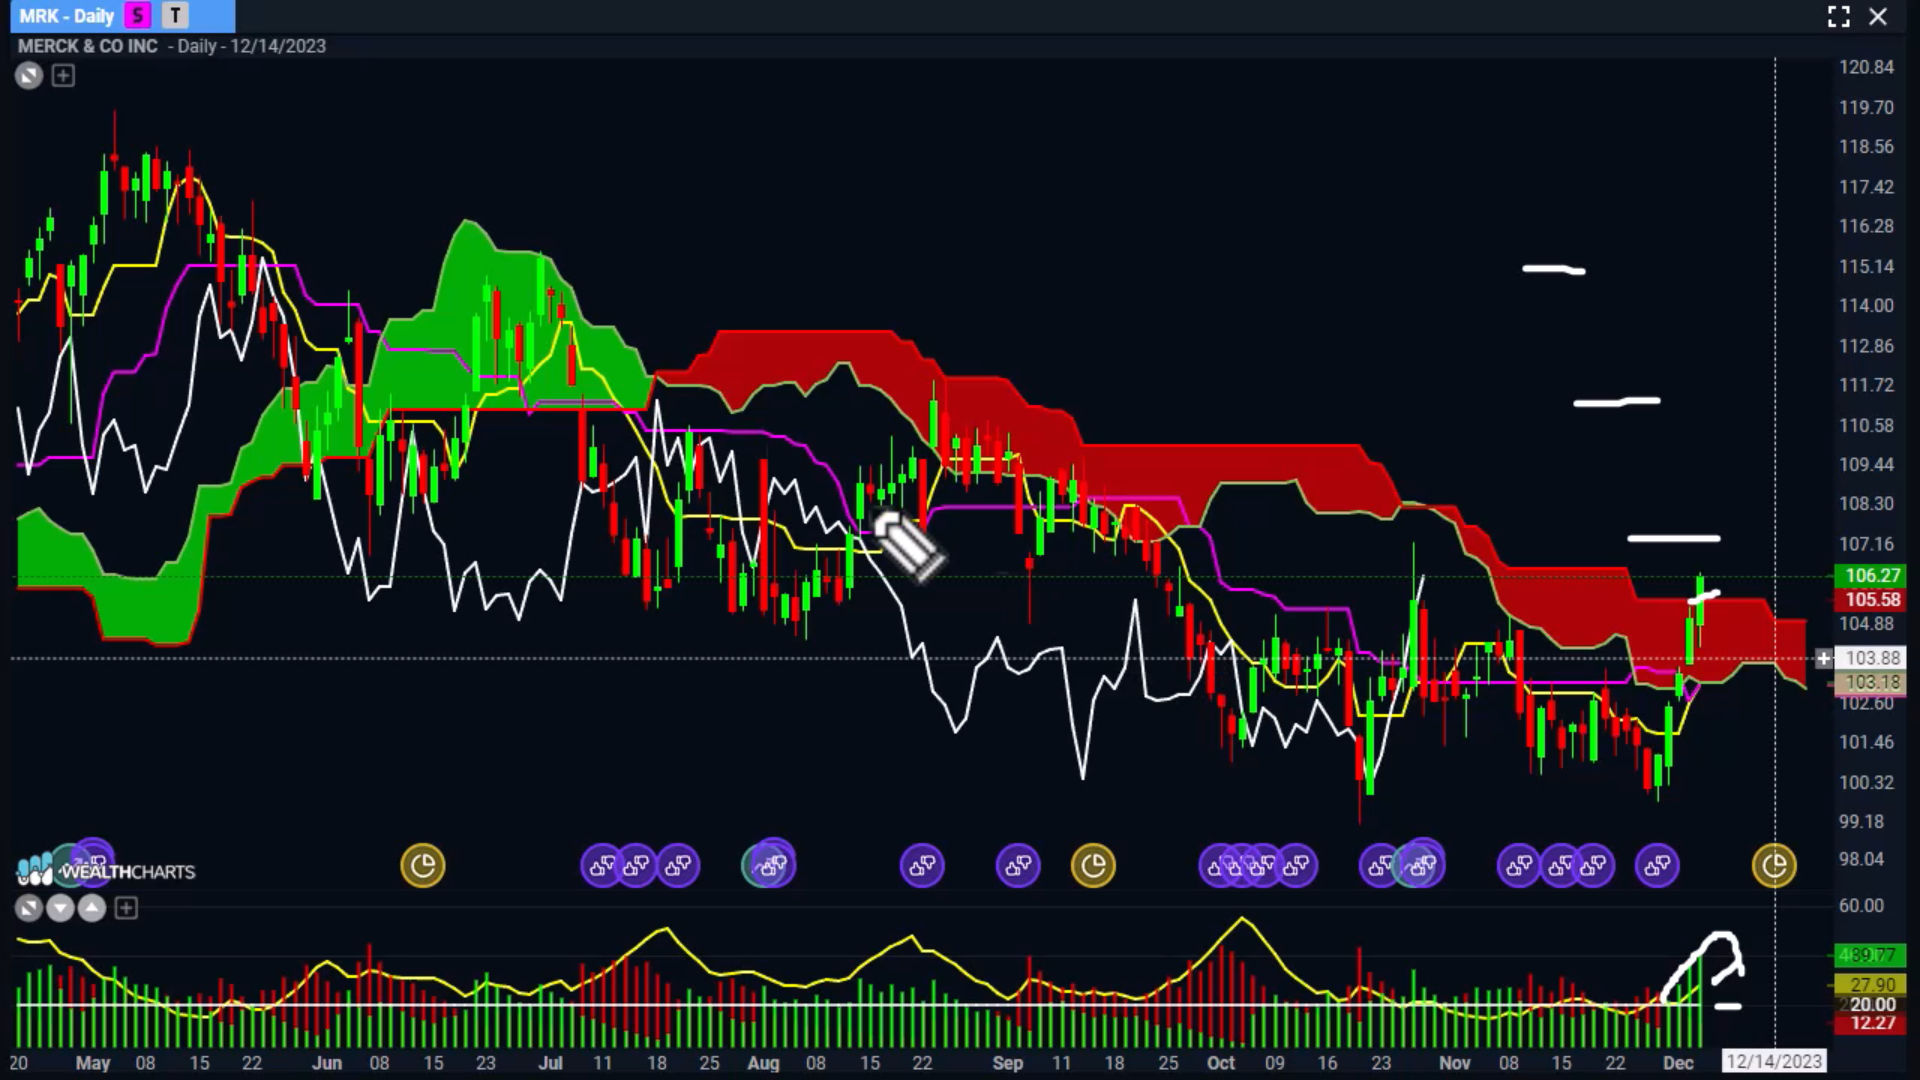Click the crosshair plus icon on price axis

[x=1823, y=658]
